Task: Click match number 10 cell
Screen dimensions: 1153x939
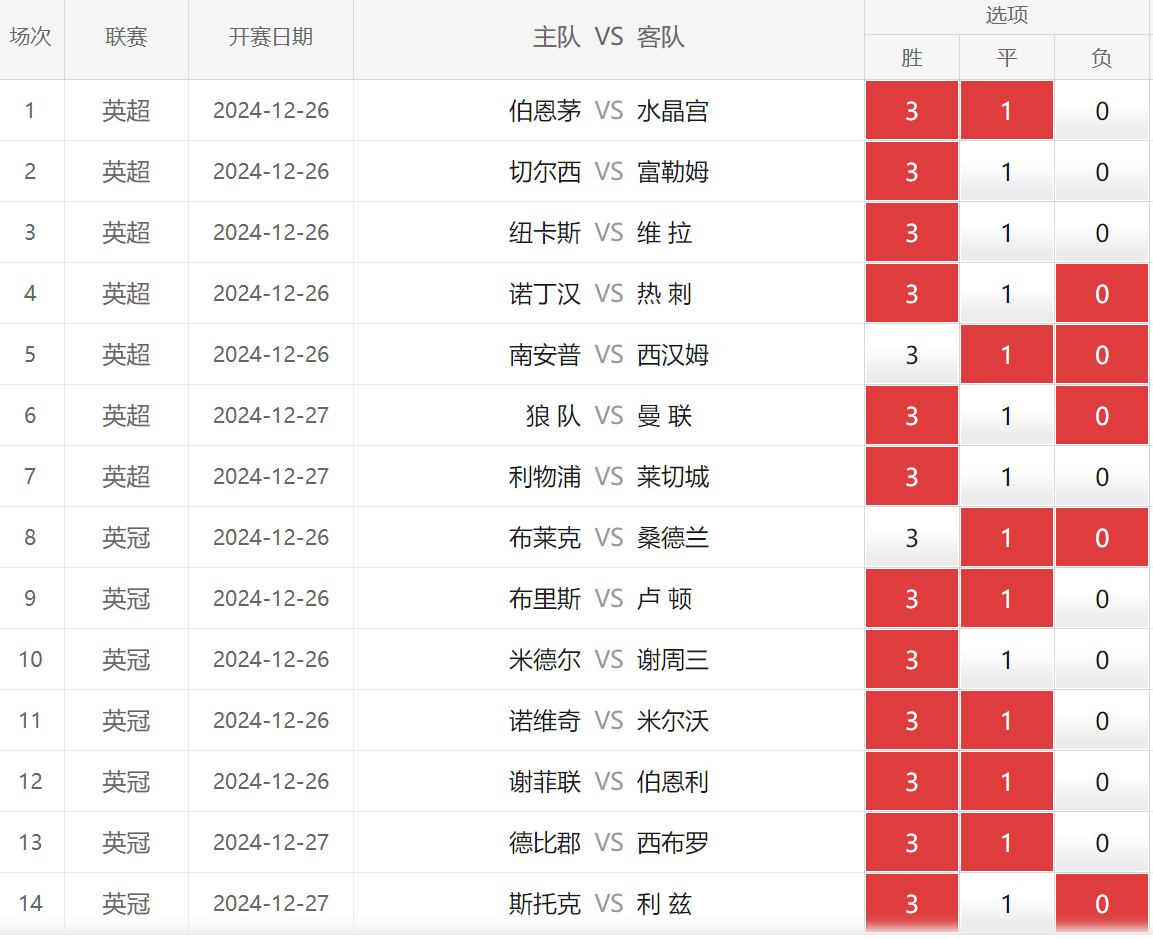Action: point(31,660)
